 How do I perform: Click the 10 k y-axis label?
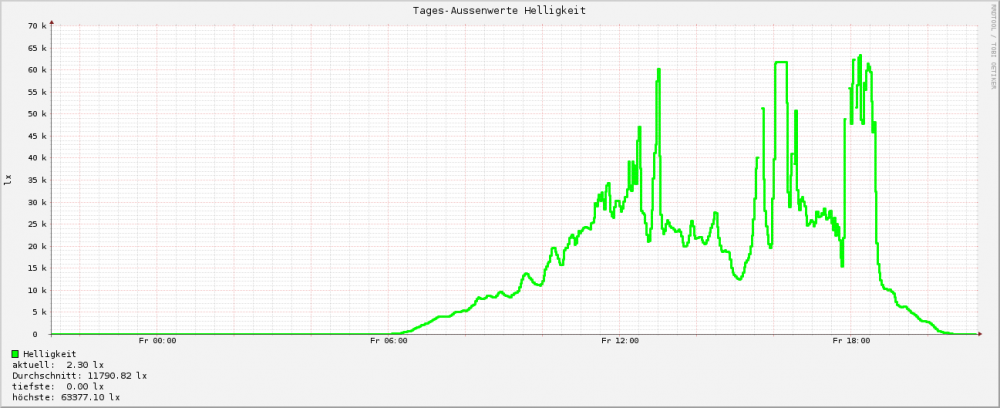click(37, 290)
